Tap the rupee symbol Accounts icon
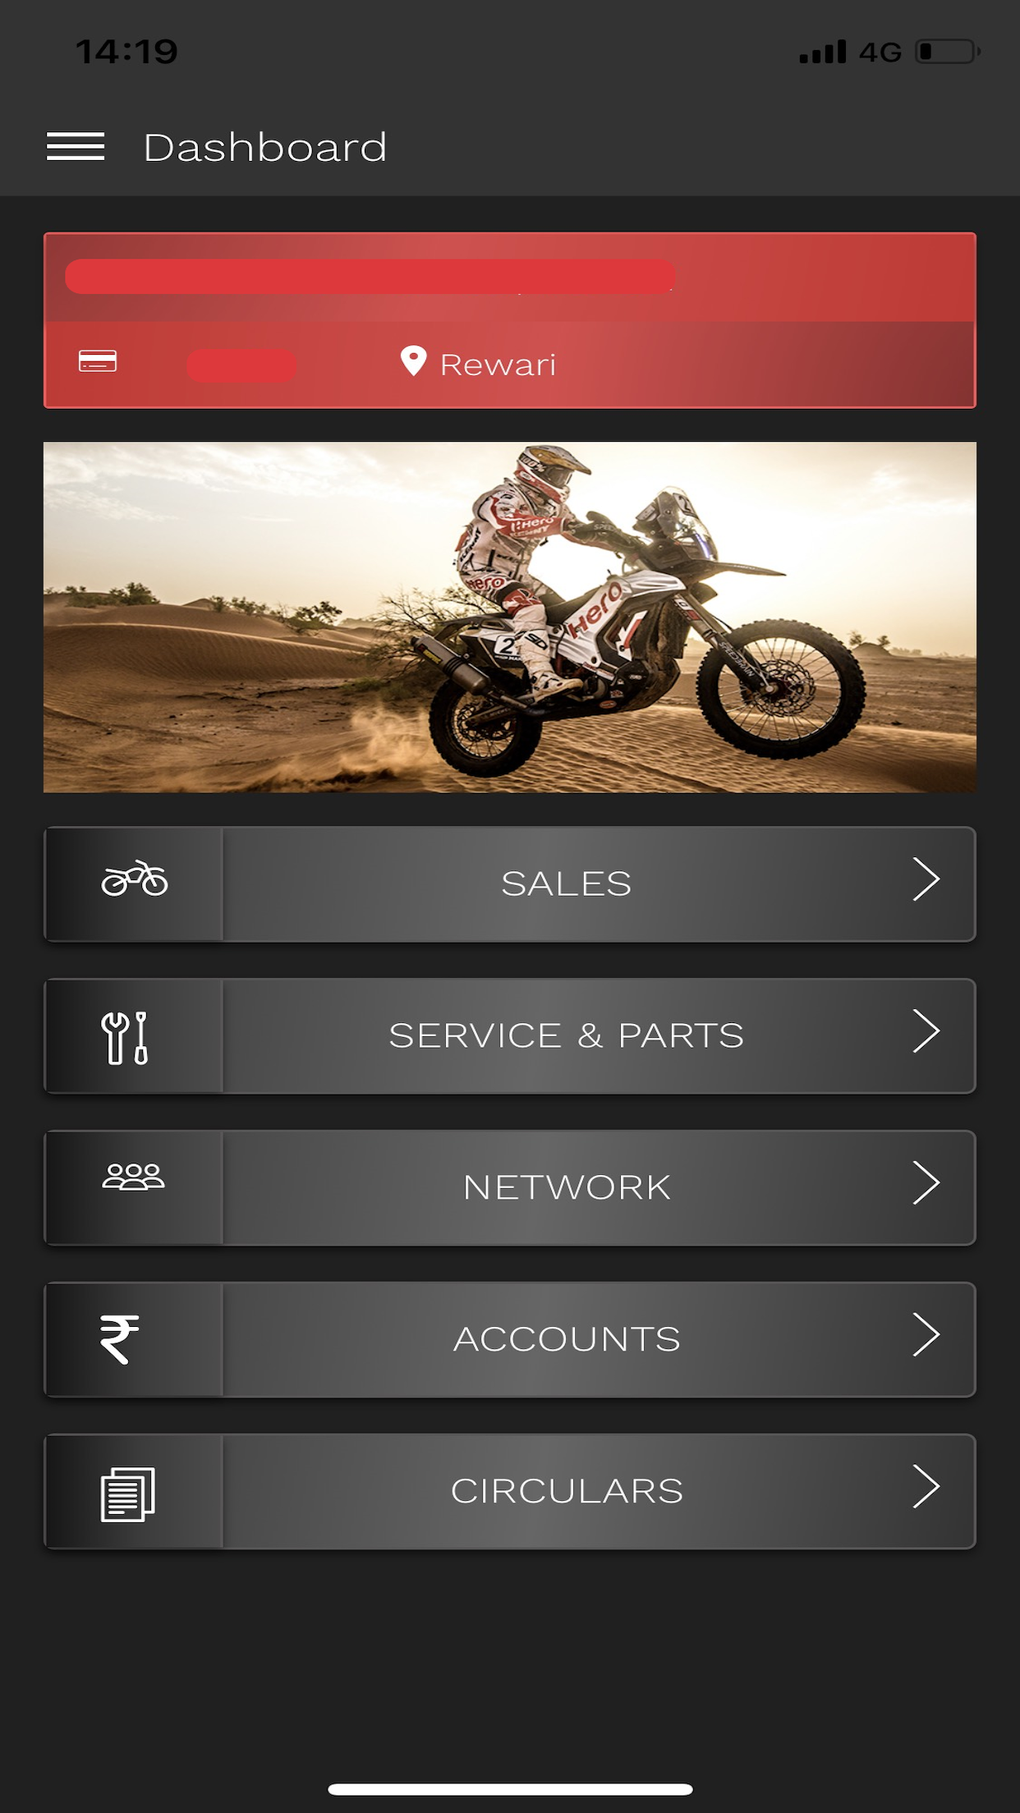Viewport: 1020px width, 1813px height. click(119, 1339)
